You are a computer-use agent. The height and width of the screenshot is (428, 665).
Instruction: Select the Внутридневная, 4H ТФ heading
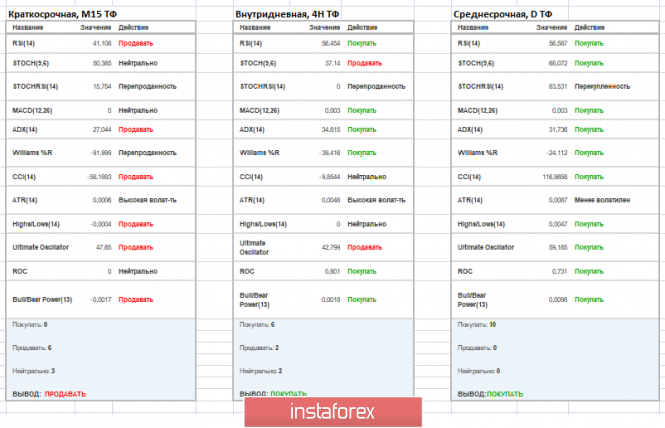pos(287,14)
